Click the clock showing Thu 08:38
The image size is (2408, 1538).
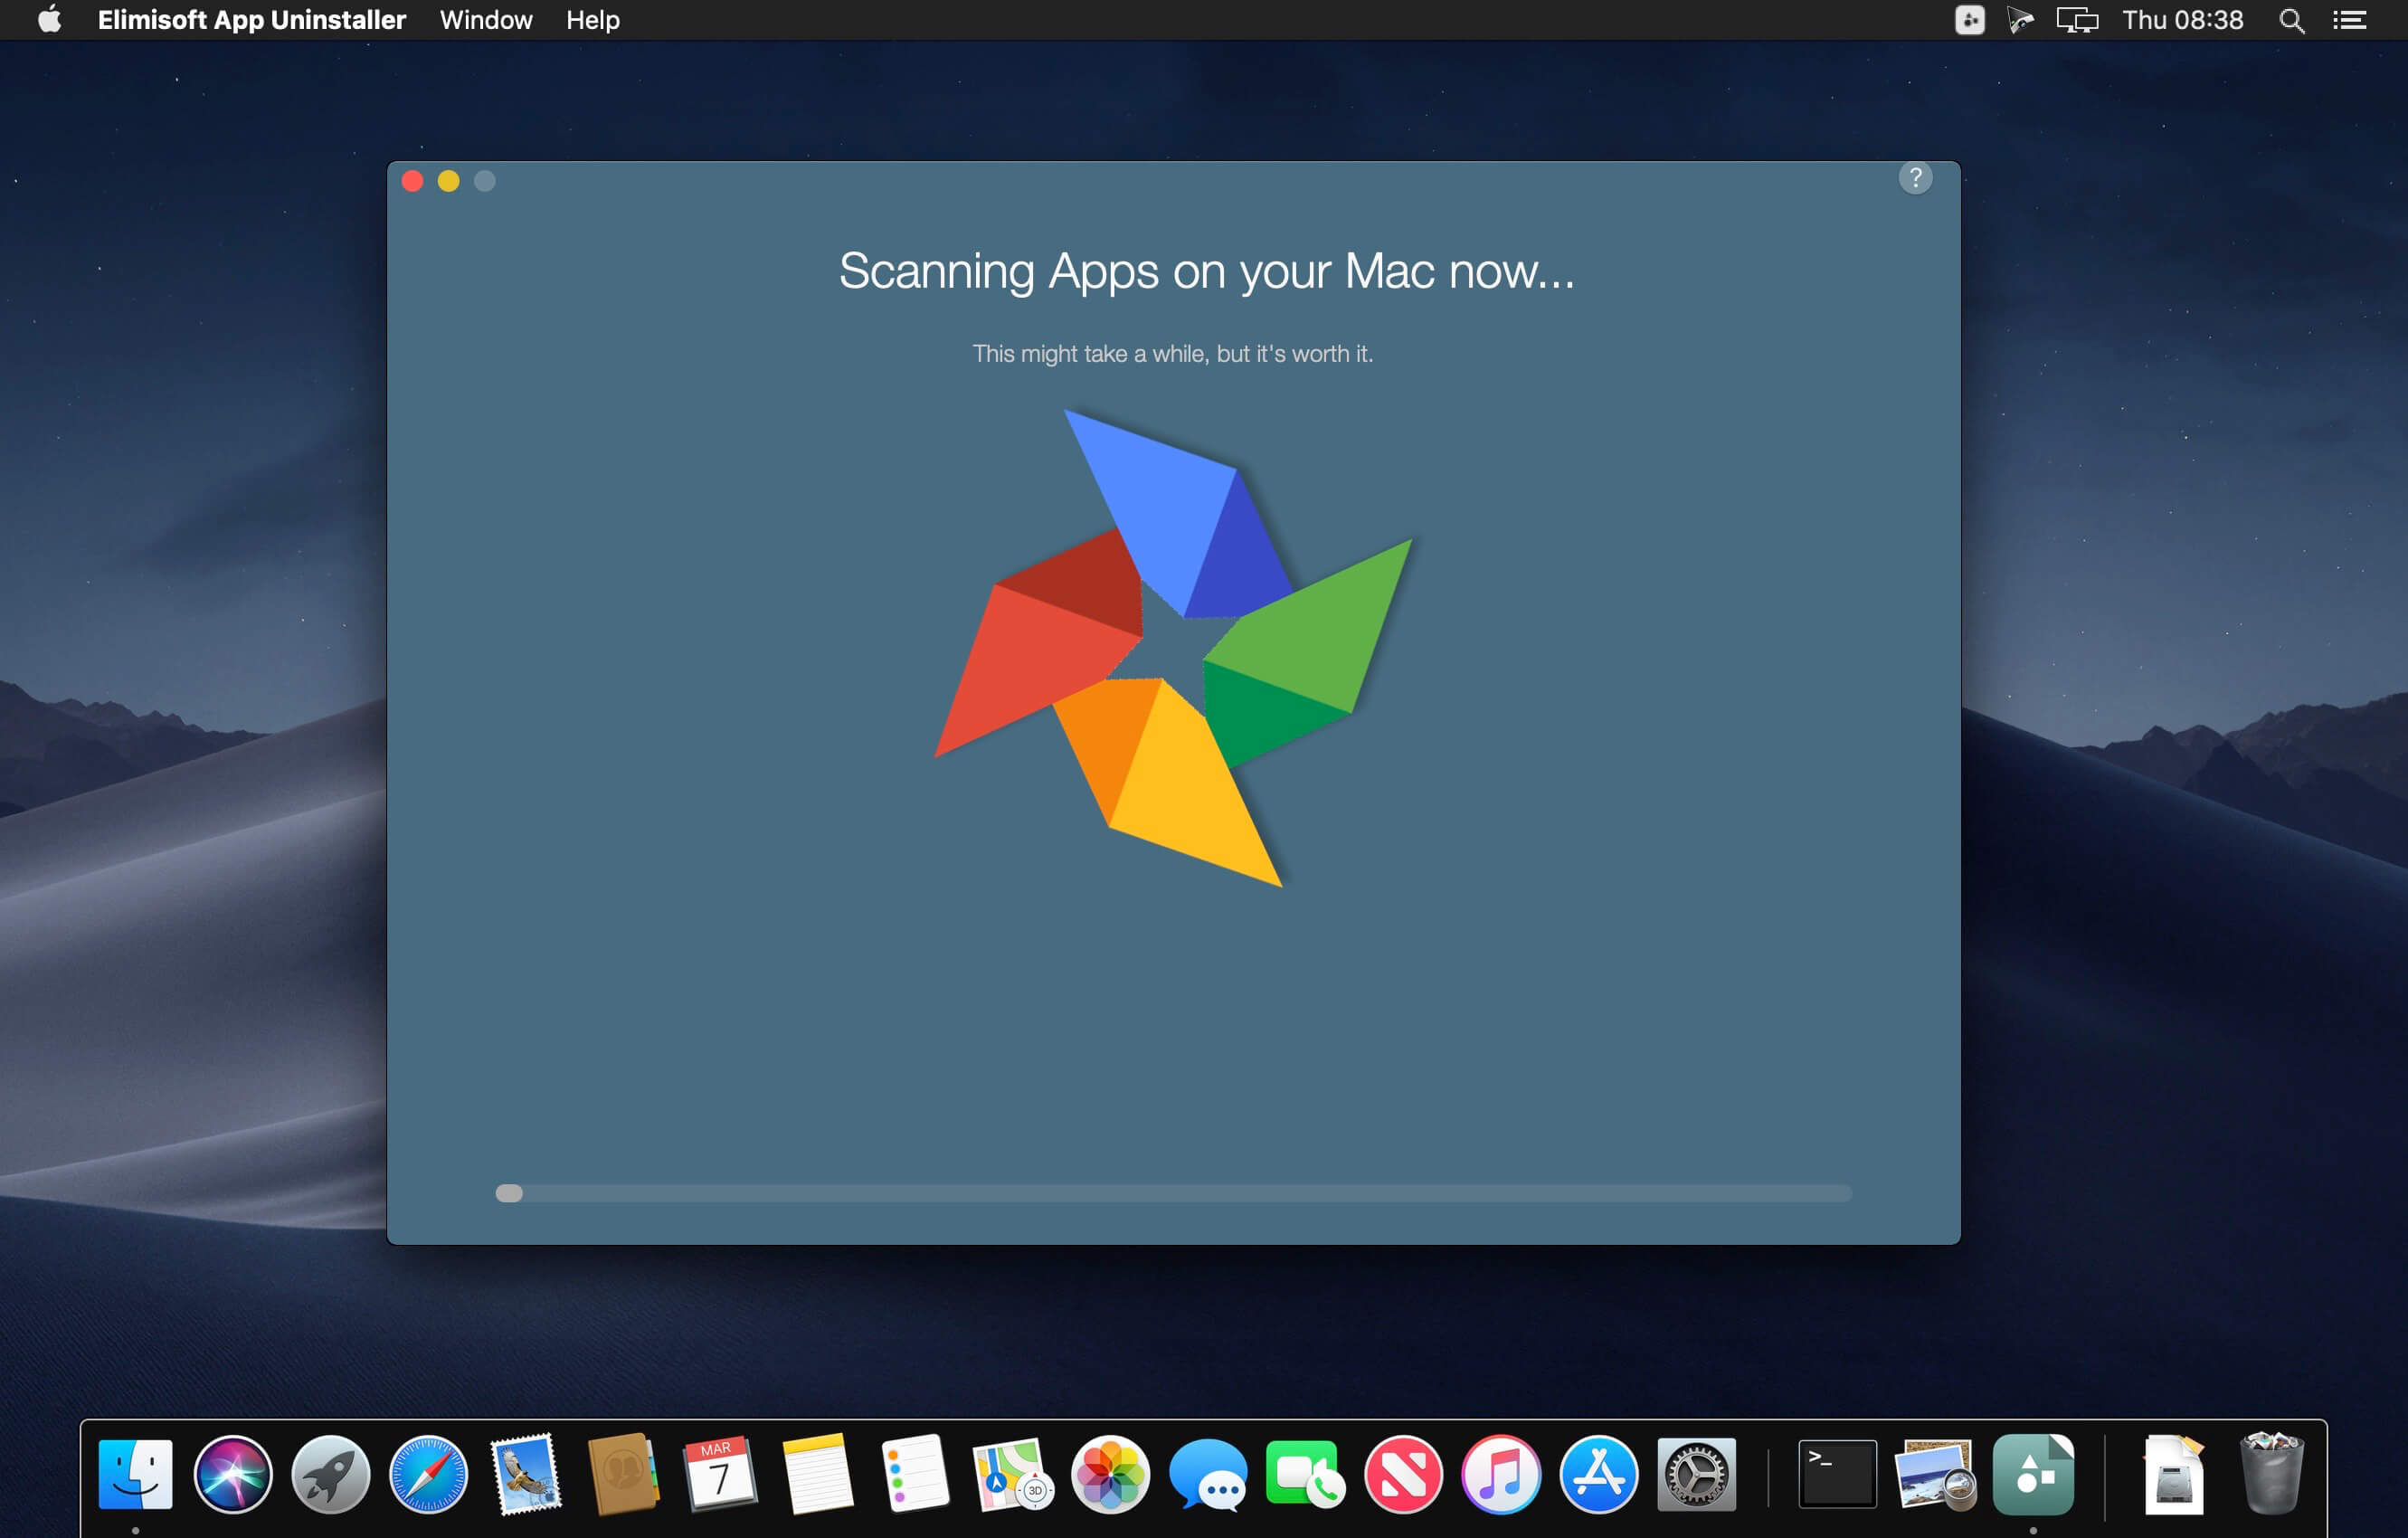coord(2182,20)
